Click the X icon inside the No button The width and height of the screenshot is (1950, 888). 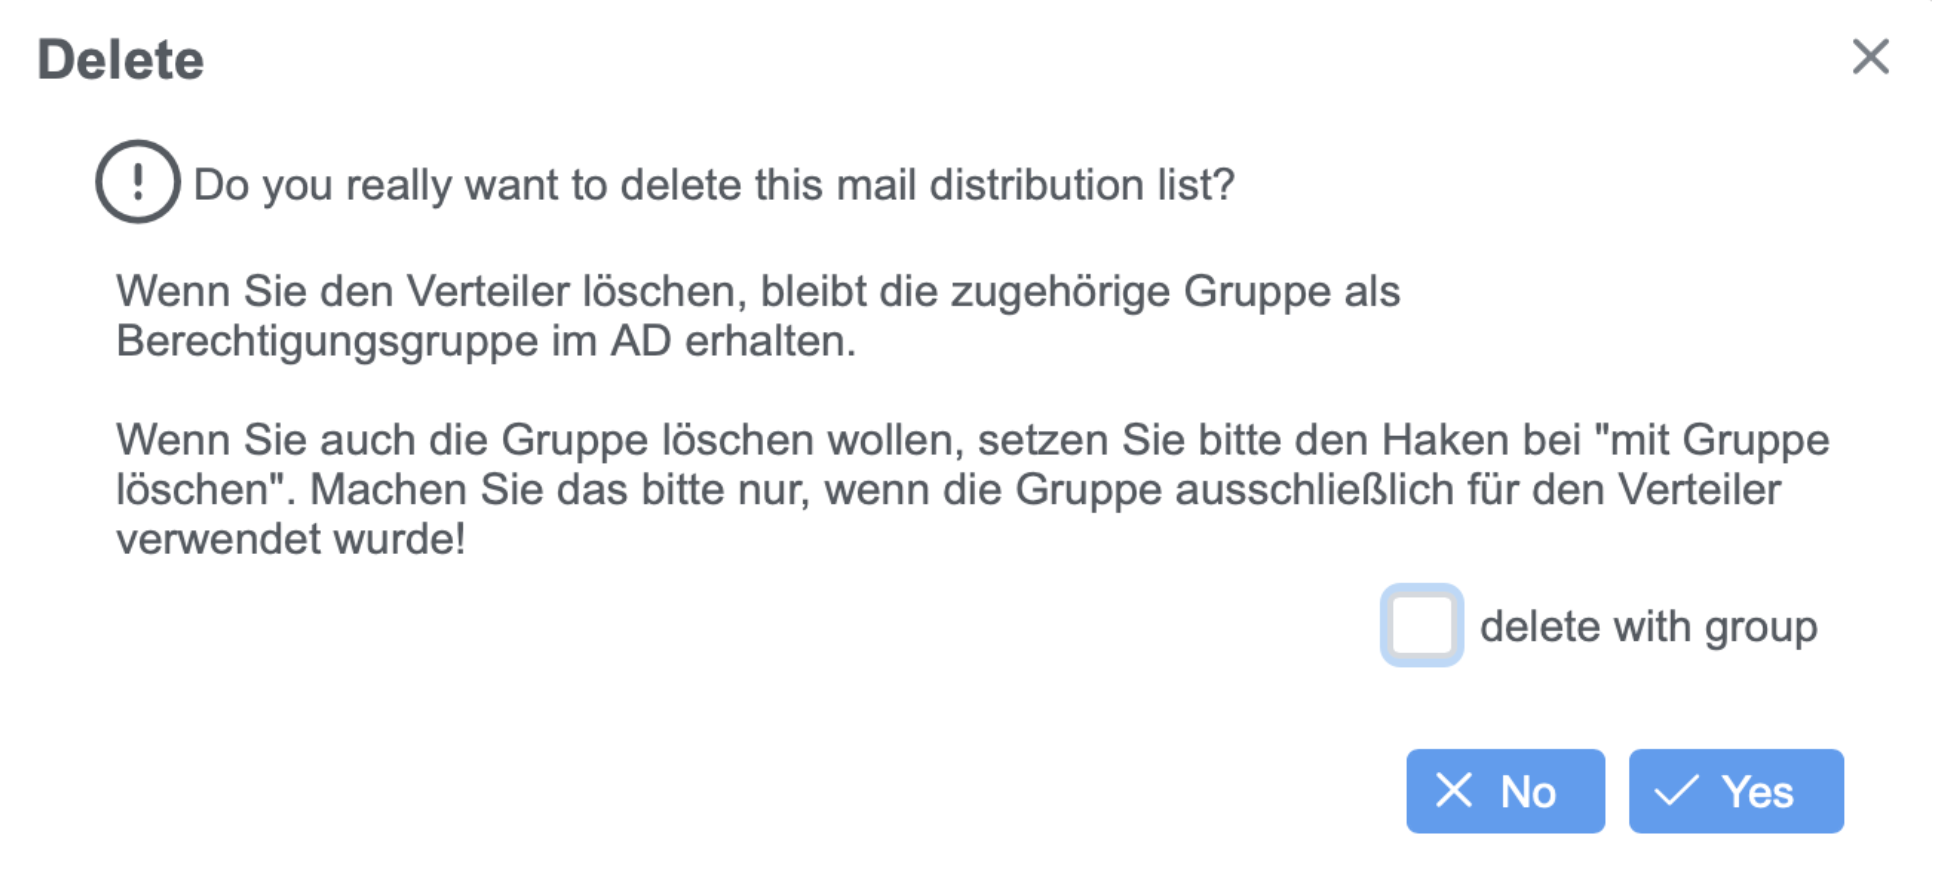point(1454,790)
